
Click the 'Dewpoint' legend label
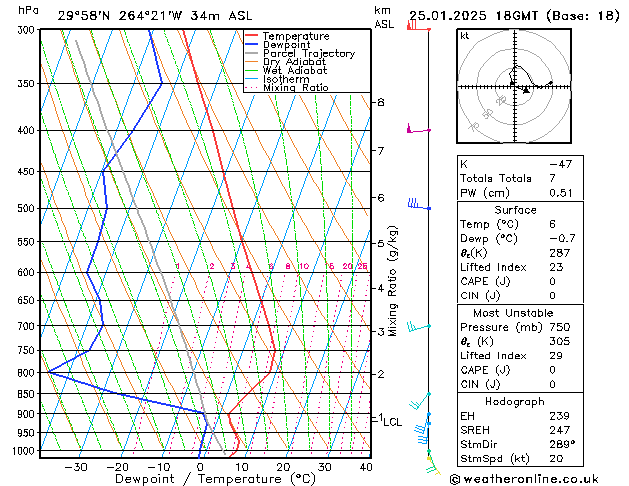pos(286,45)
